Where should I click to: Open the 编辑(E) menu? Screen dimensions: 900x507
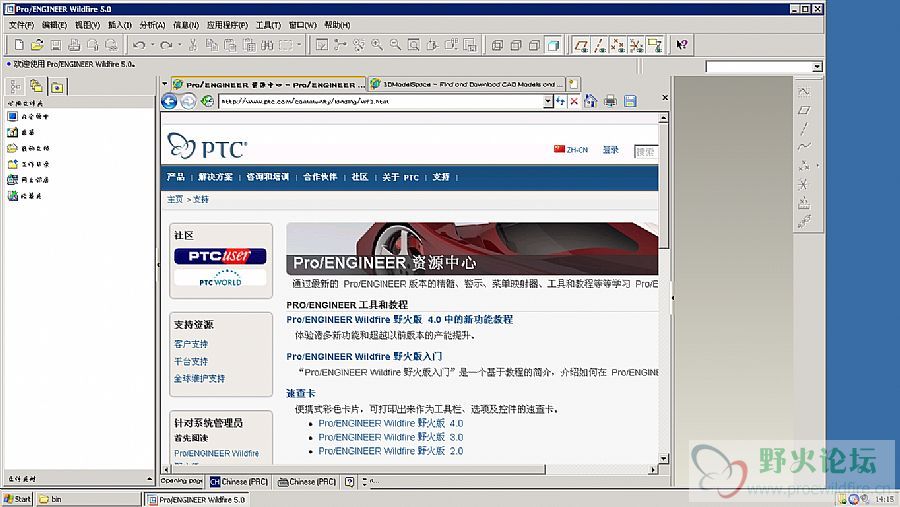coord(55,25)
